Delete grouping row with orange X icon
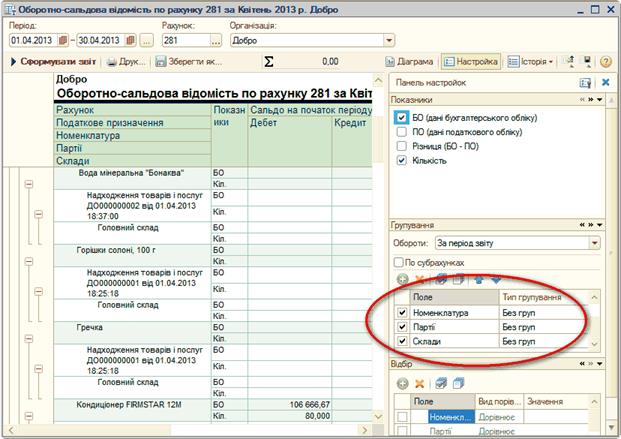Viewport: 621px width, 439px height. click(420, 279)
